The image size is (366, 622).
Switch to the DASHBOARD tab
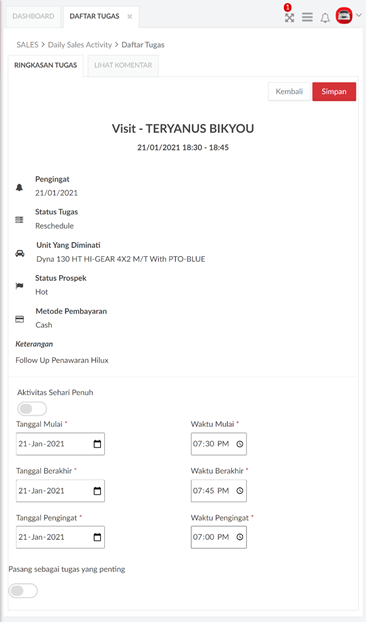pyautogui.click(x=33, y=16)
